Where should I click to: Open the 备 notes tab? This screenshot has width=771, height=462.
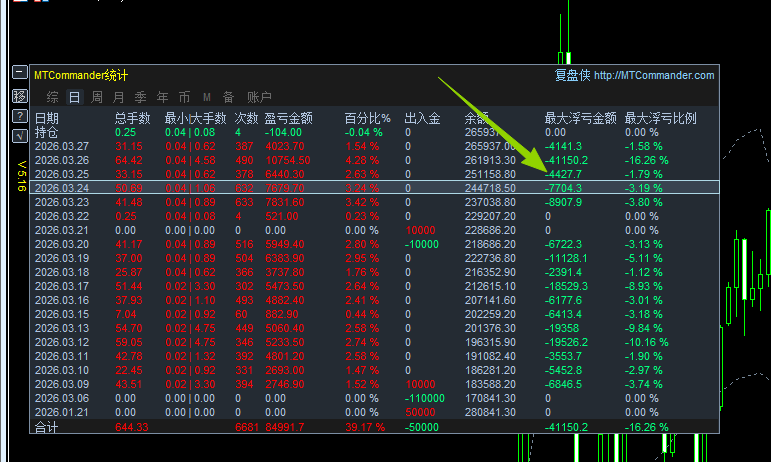point(229,97)
